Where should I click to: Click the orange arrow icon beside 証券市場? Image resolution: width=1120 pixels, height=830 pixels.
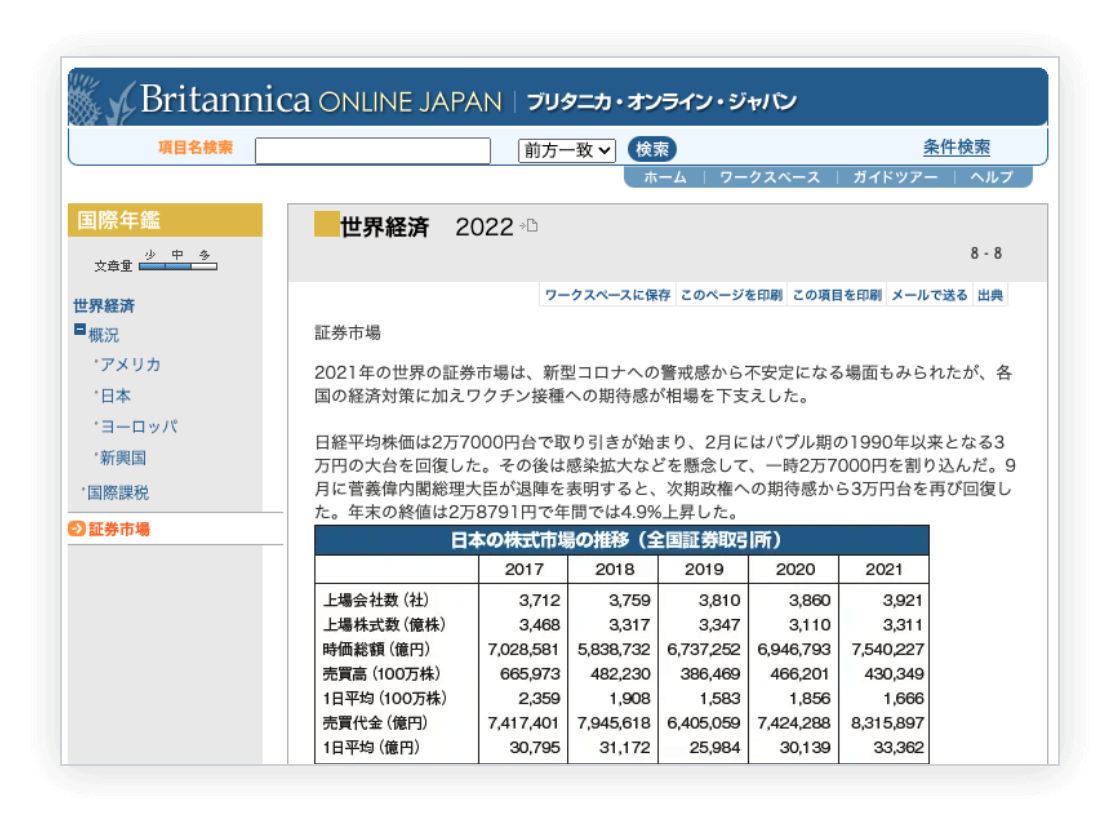tap(77, 529)
